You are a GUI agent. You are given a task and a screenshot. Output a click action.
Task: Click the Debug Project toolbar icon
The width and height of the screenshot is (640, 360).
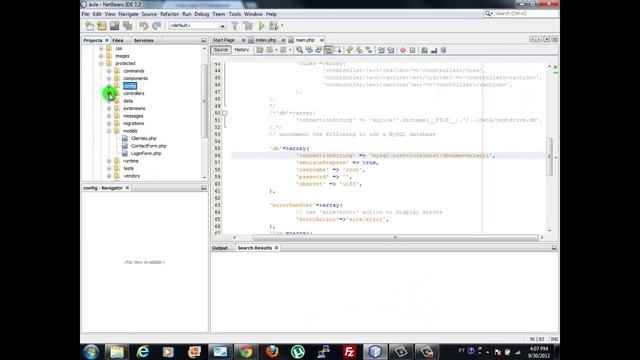point(273,26)
